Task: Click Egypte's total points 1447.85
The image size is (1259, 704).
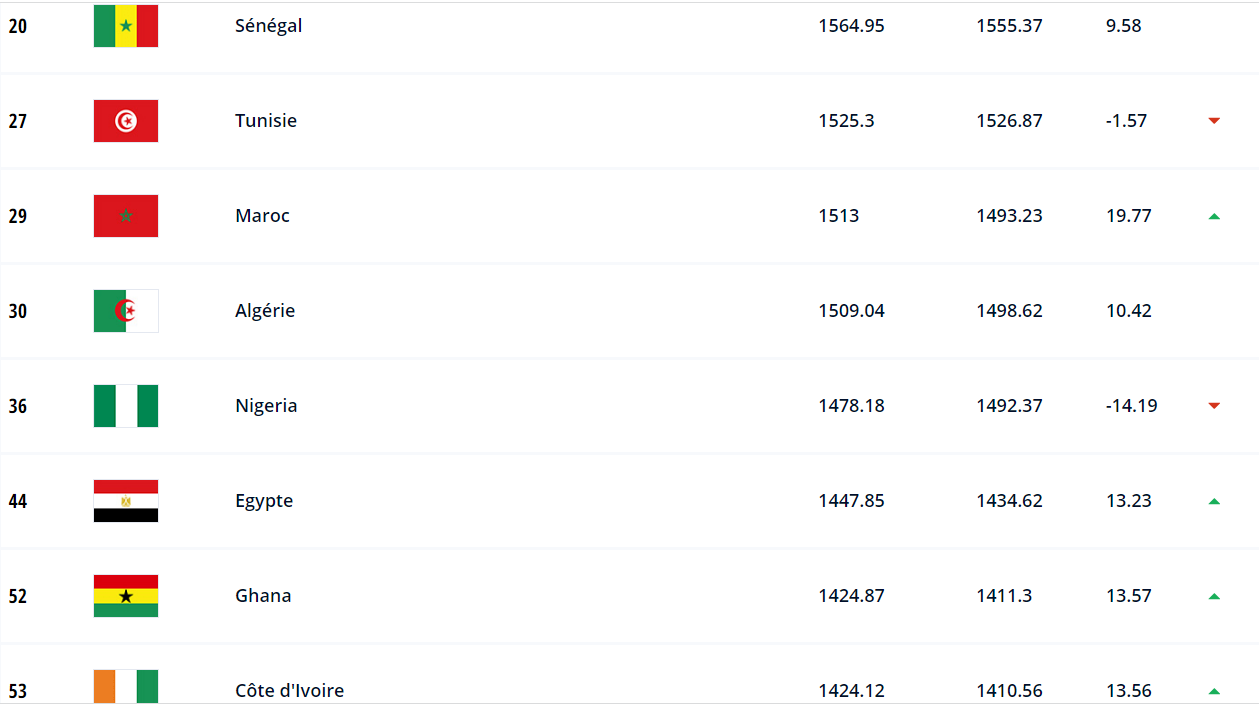Action: point(851,501)
